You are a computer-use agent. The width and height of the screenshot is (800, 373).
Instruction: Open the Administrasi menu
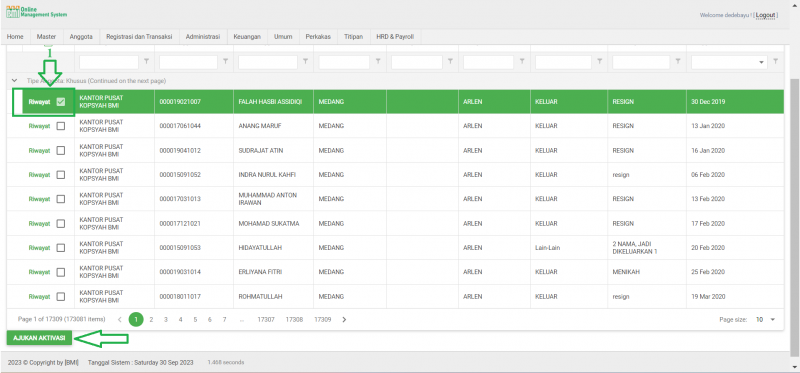203,37
